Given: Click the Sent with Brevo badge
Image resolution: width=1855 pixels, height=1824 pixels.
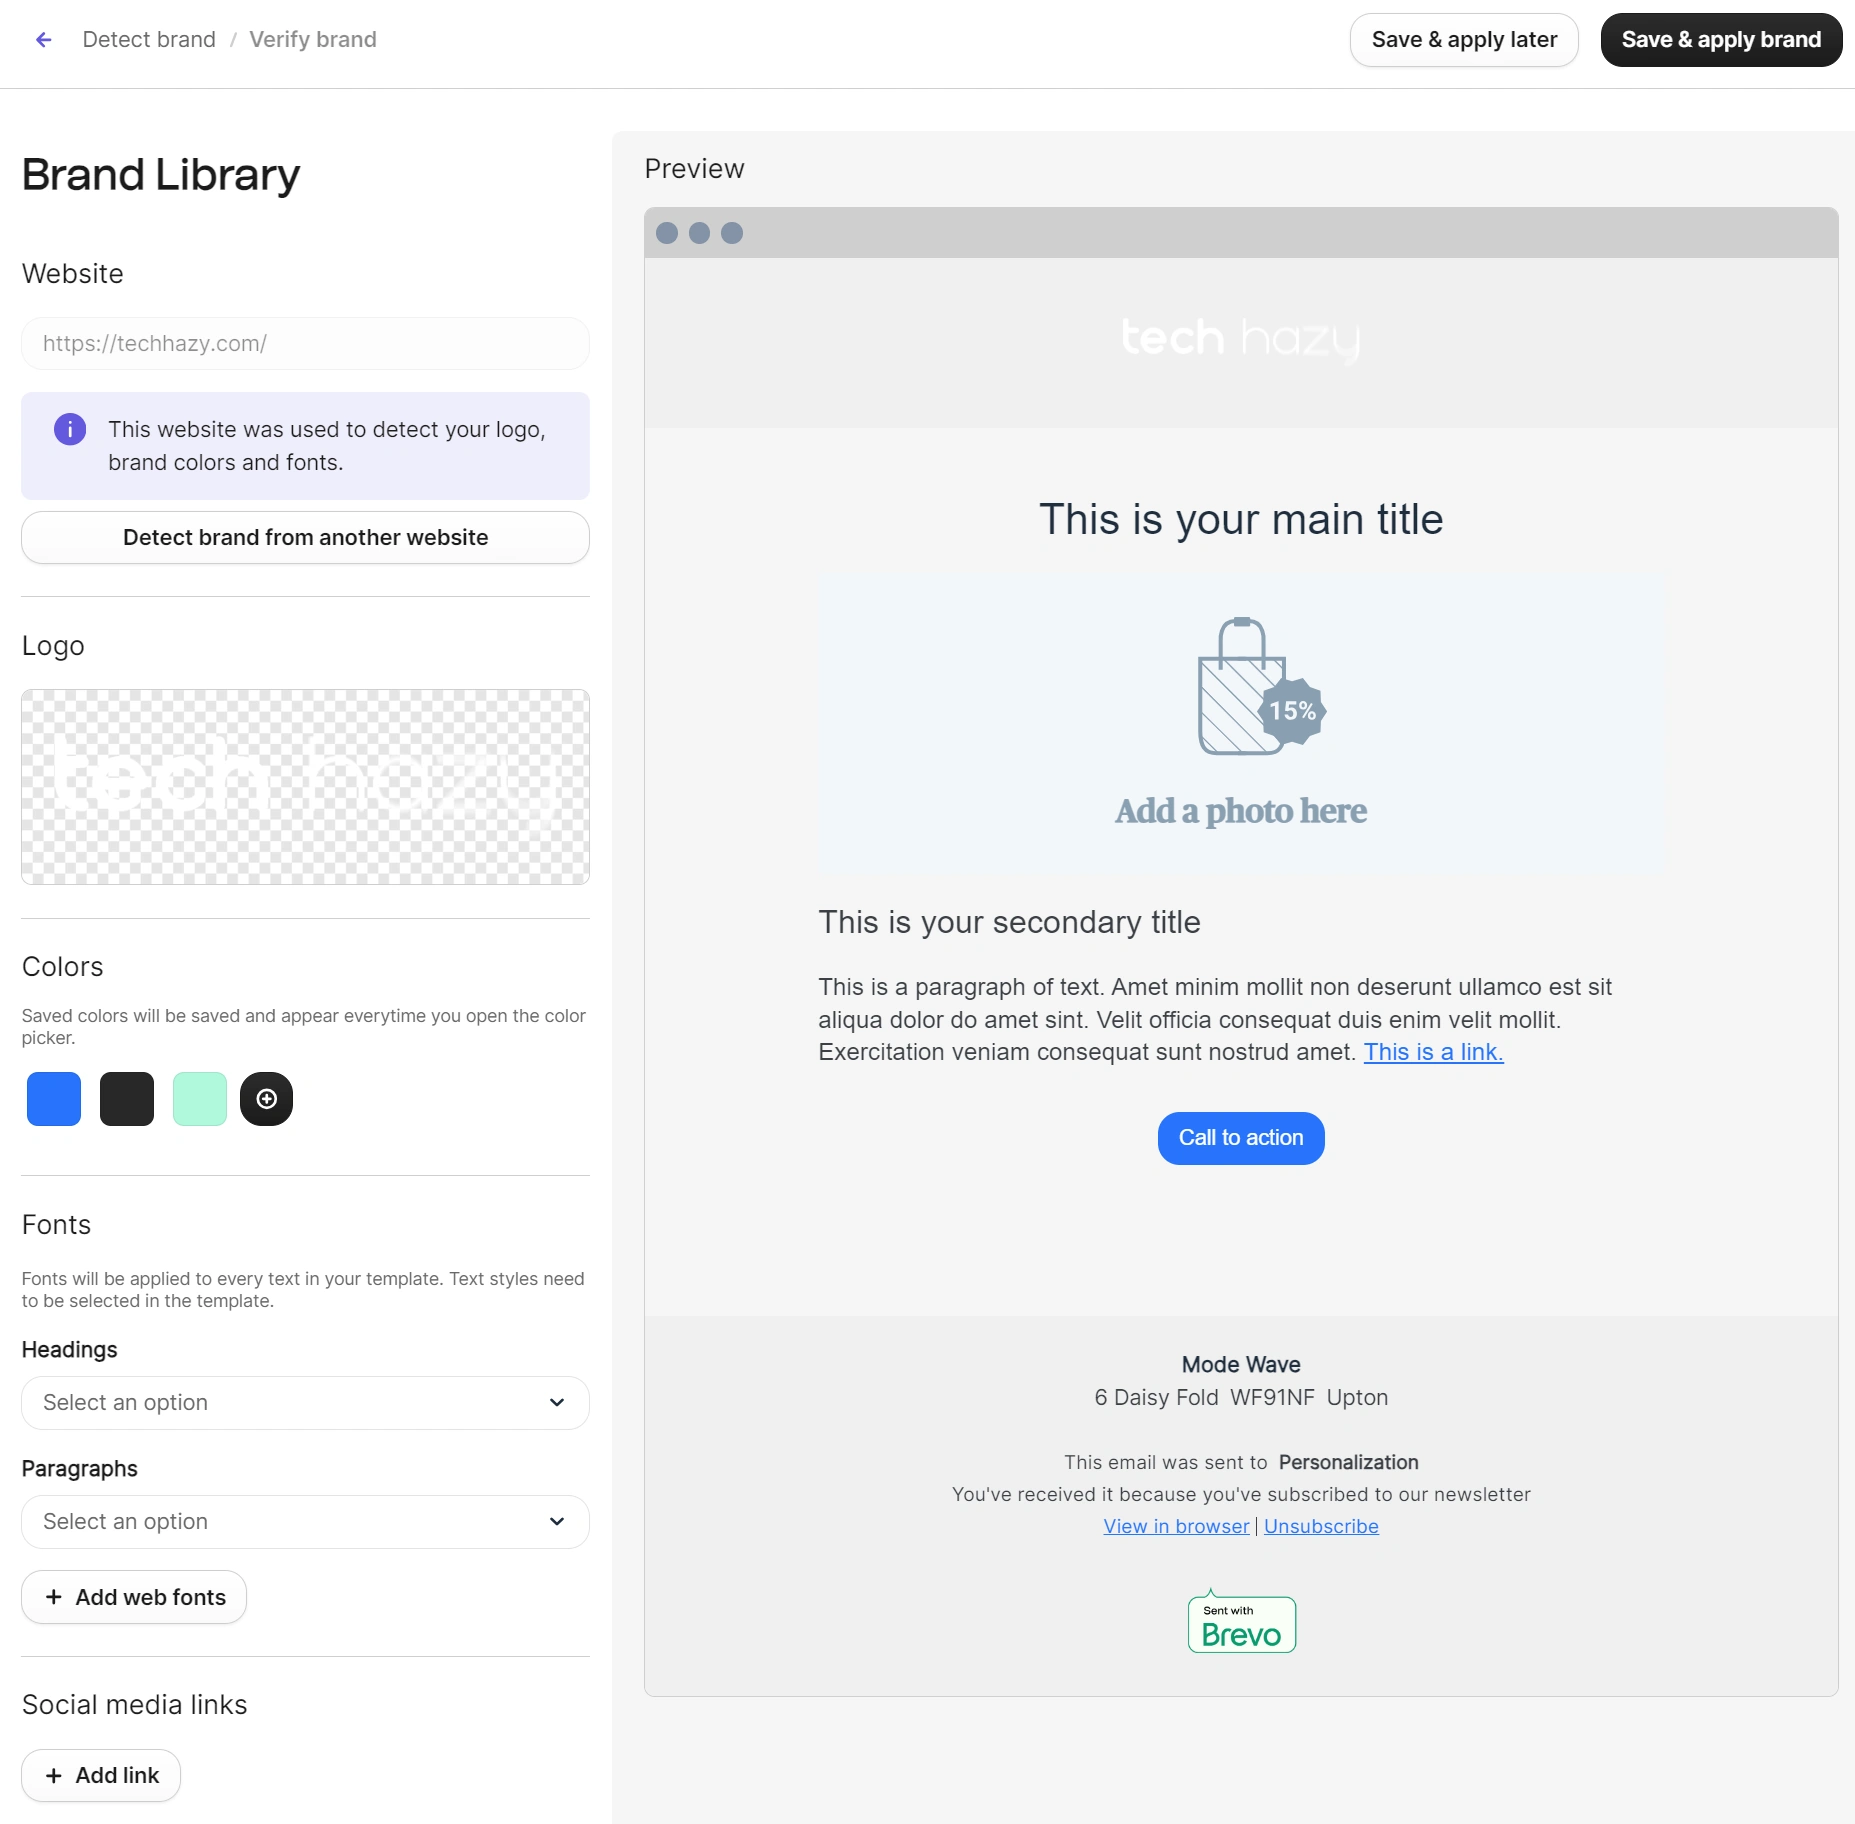Looking at the screenshot, I should click(1241, 1622).
